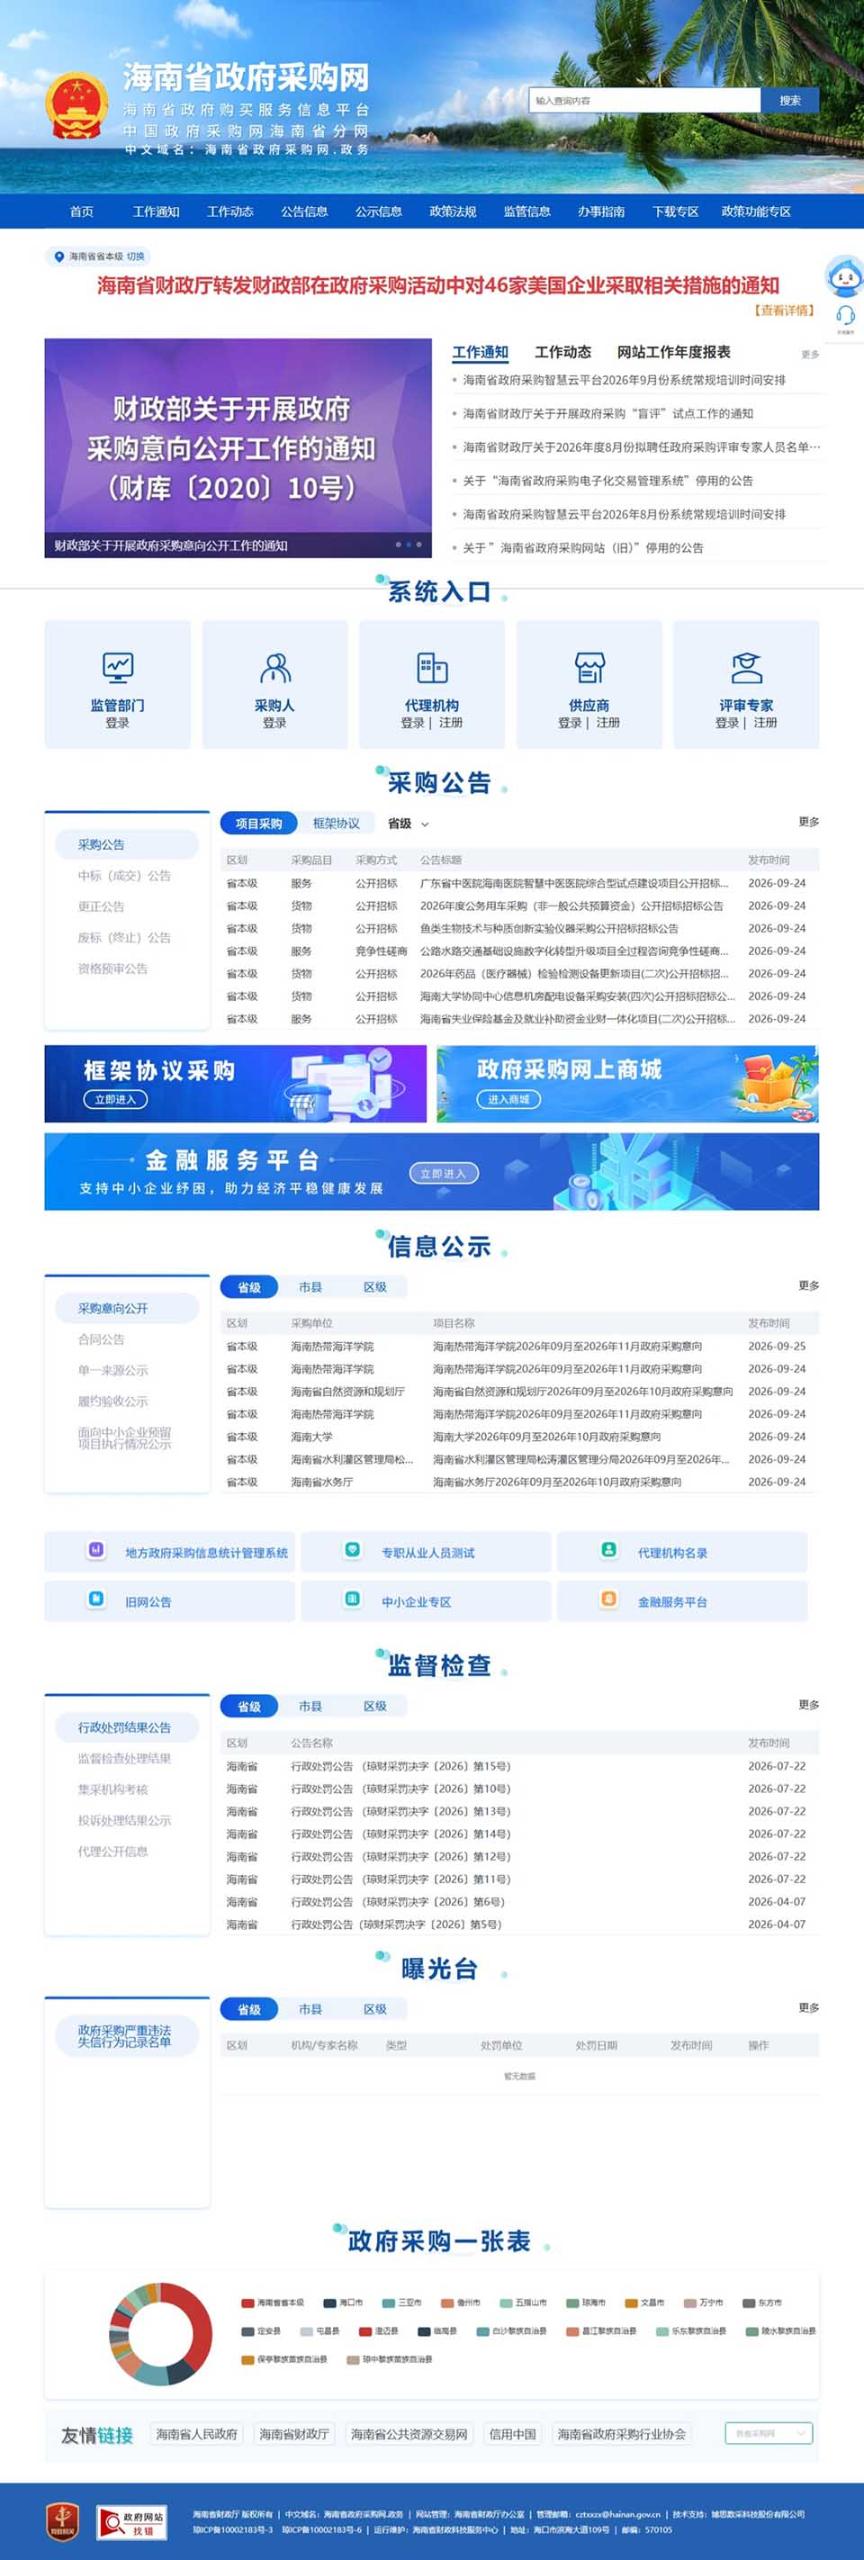Open the robot assistant chat icon
This screenshot has height=2560, width=864.
click(x=845, y=277)
